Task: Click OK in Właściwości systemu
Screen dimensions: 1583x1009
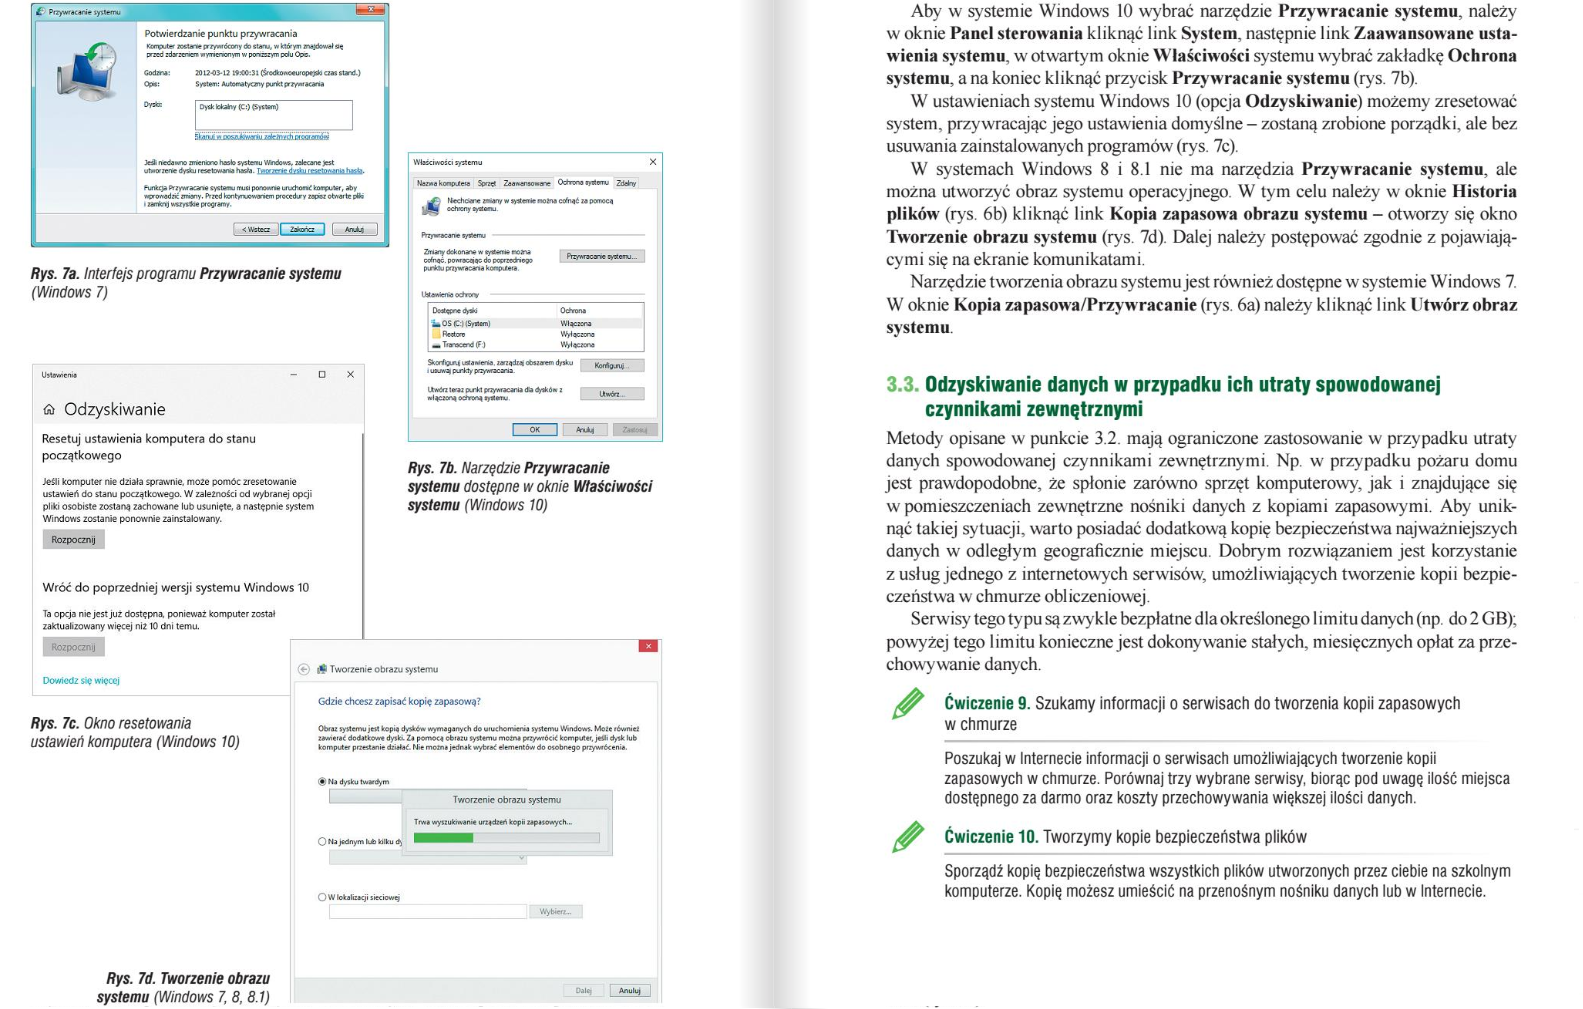Action: point(535,429)
